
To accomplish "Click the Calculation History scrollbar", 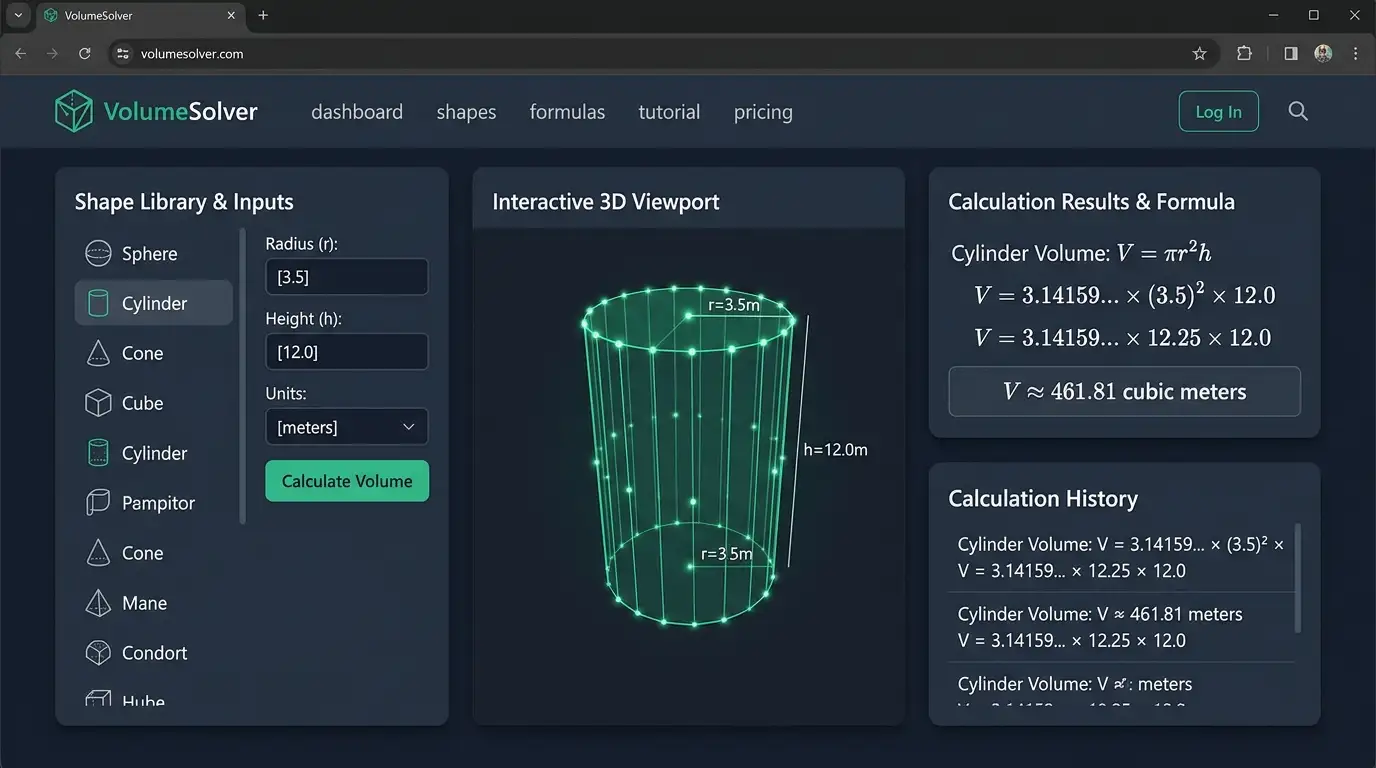I will click(1298, 578).
